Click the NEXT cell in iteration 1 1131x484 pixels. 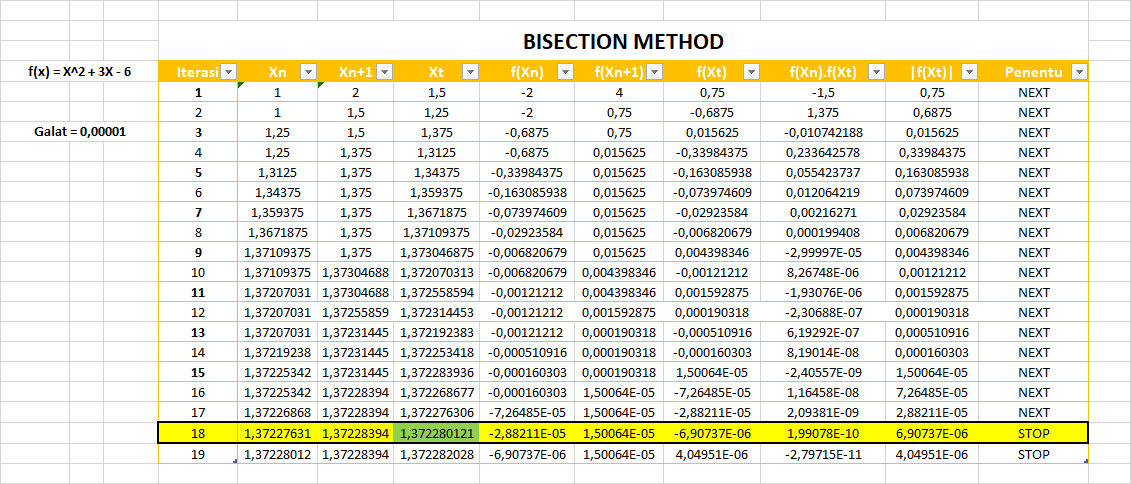click(x=1033, y=92)
